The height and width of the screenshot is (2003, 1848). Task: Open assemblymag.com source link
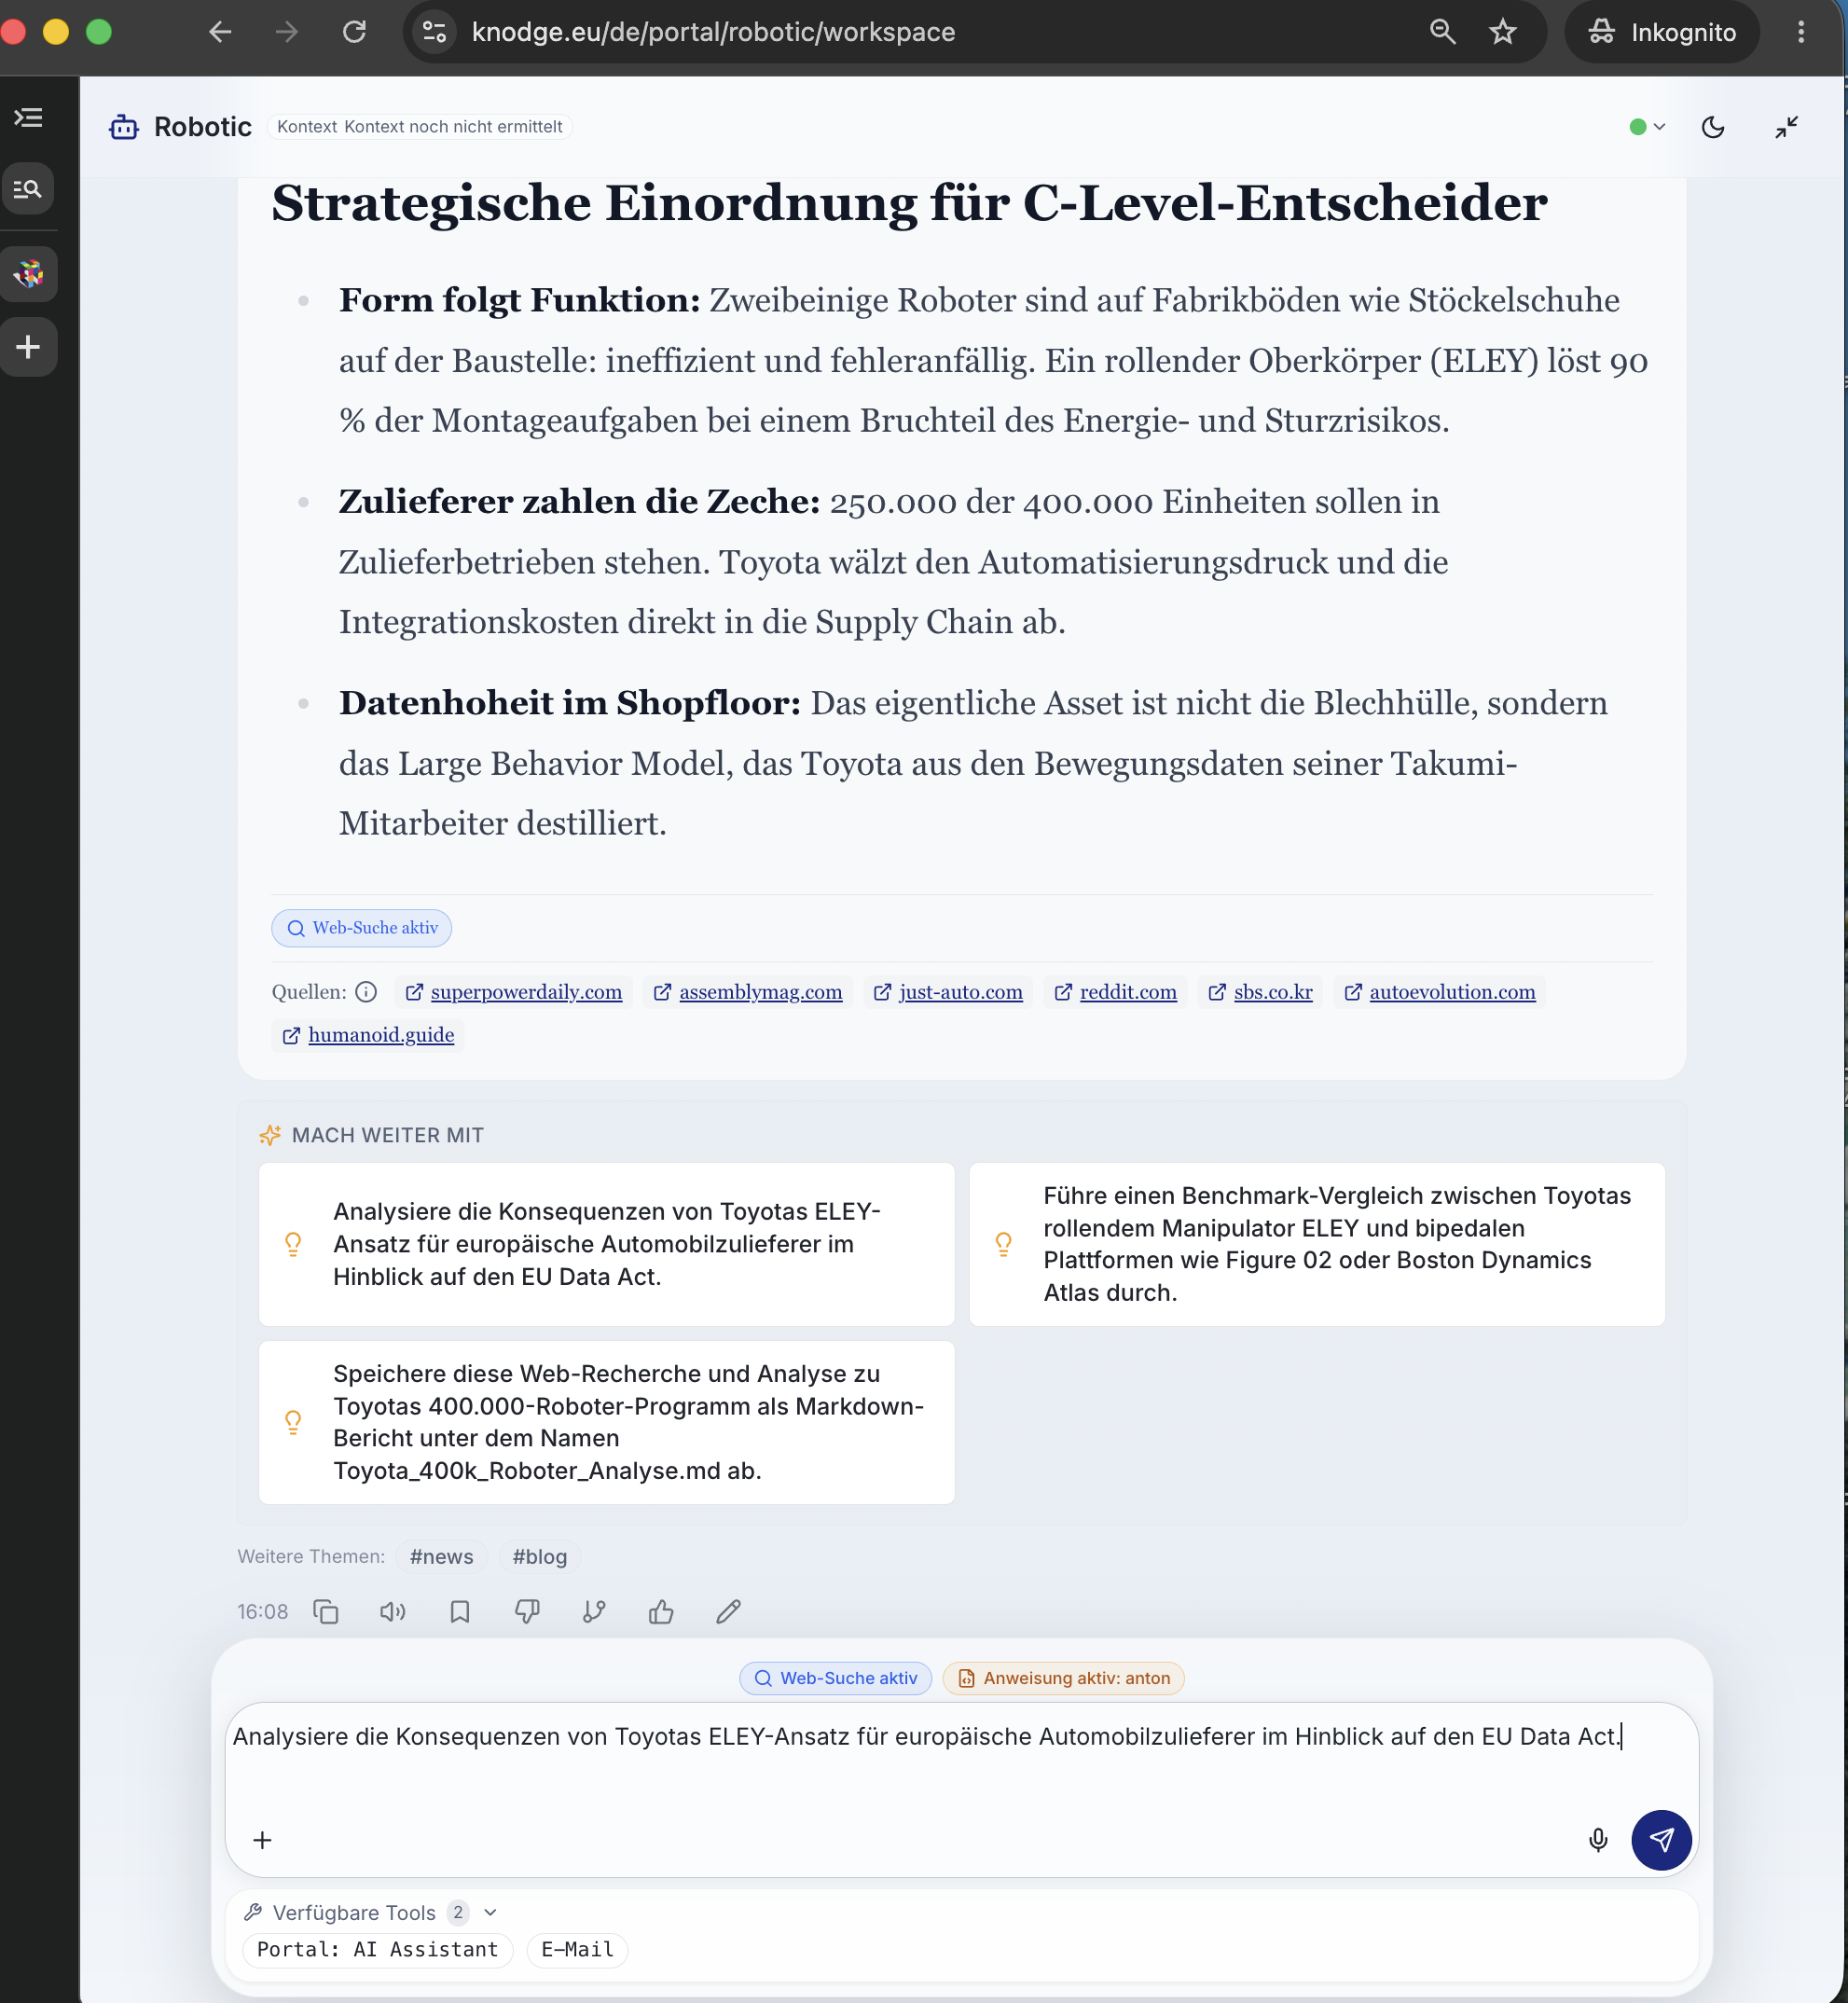[748, 992]
